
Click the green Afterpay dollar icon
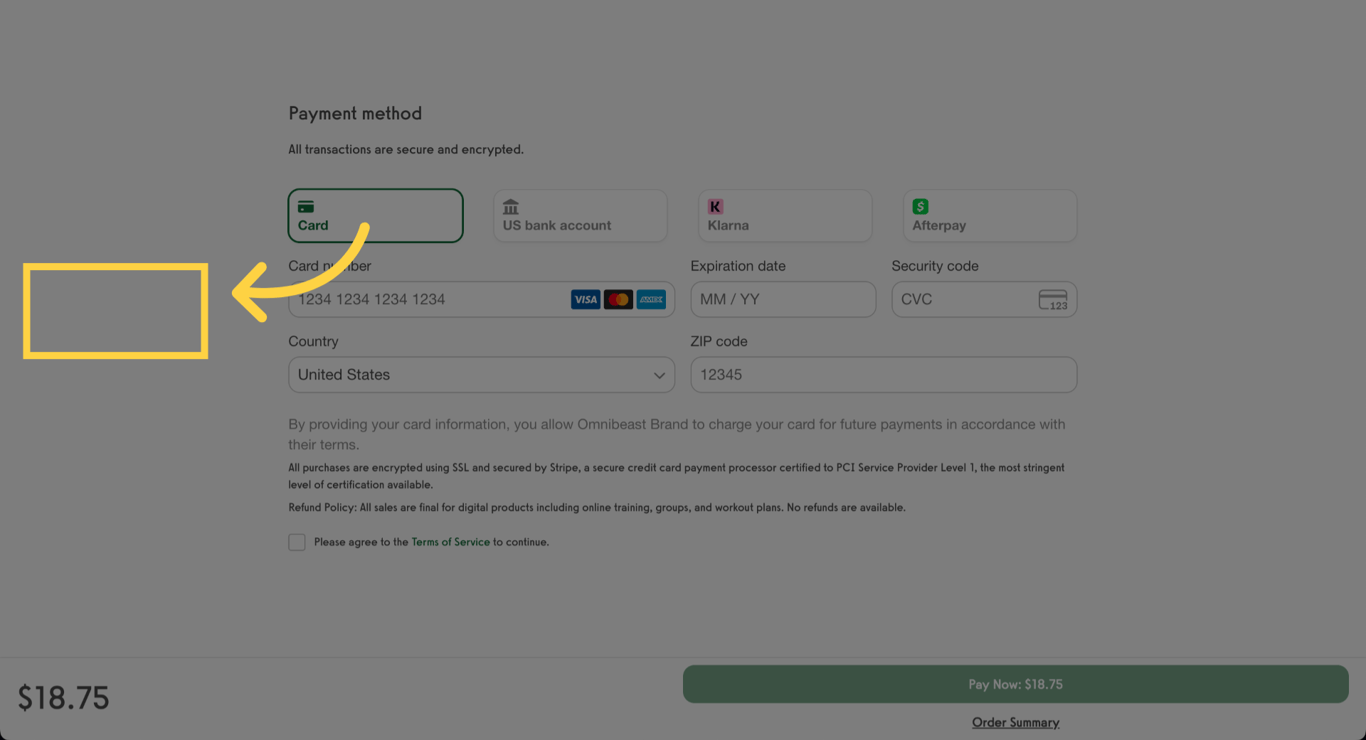pos(920,206)
